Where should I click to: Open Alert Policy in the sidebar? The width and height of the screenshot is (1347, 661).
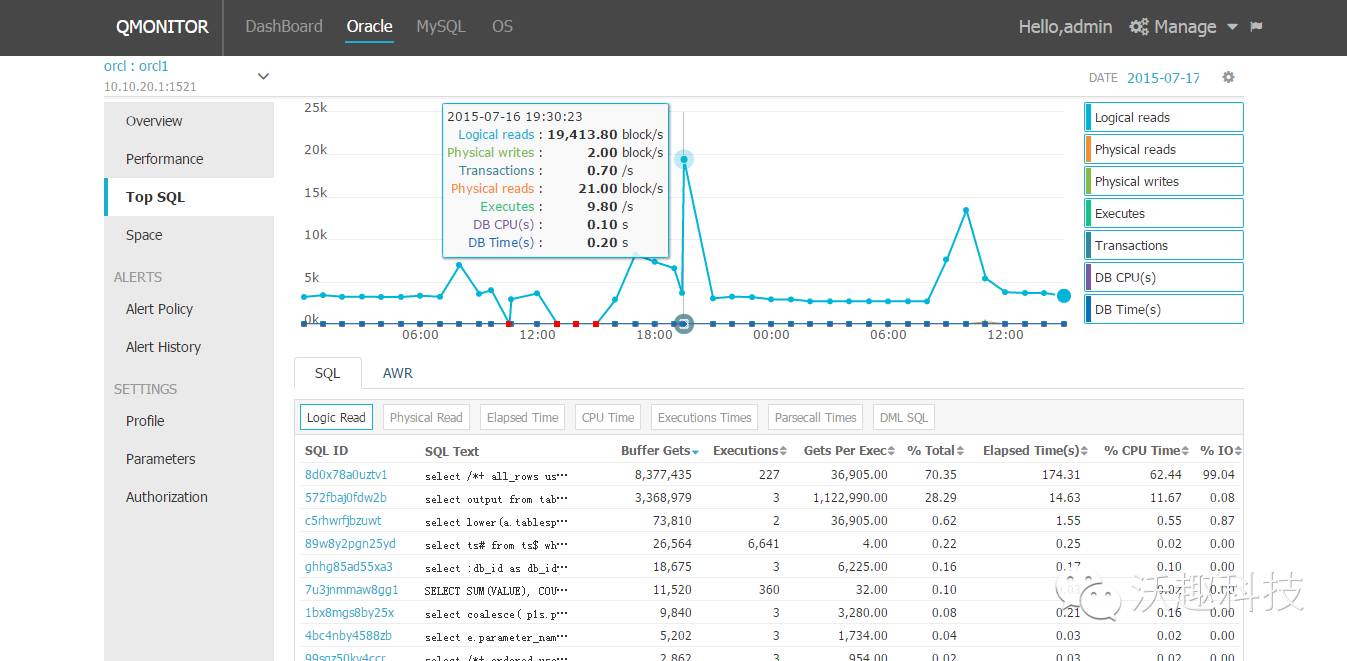click(189, 309)
